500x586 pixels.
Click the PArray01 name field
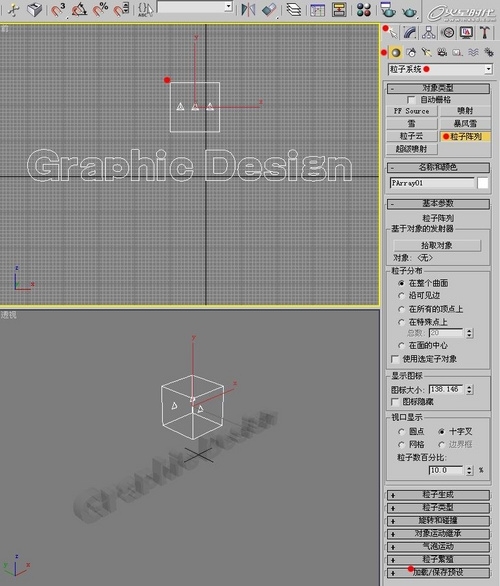click(x=432, y=183)
